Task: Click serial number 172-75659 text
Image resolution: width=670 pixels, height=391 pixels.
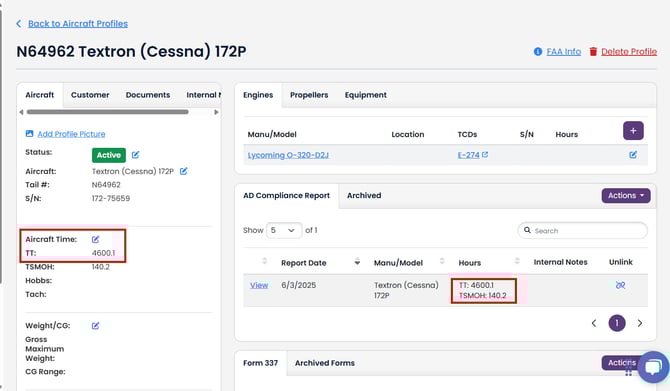Action: (111, 198)
